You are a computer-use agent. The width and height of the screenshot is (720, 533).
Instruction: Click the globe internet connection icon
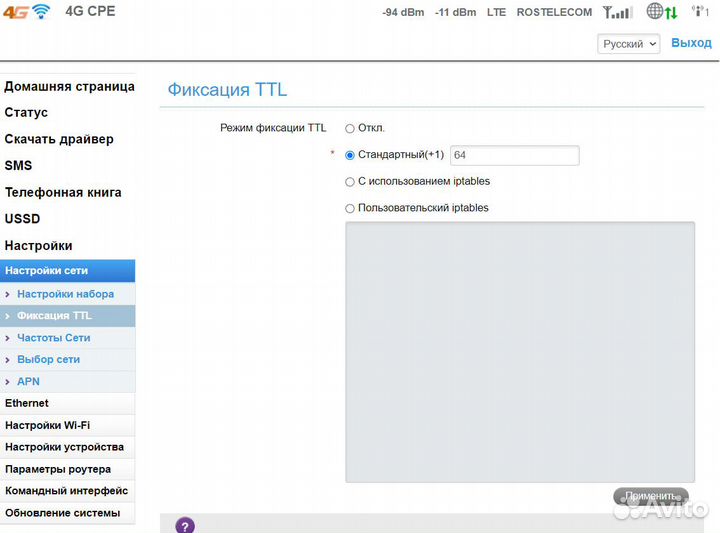654,11
